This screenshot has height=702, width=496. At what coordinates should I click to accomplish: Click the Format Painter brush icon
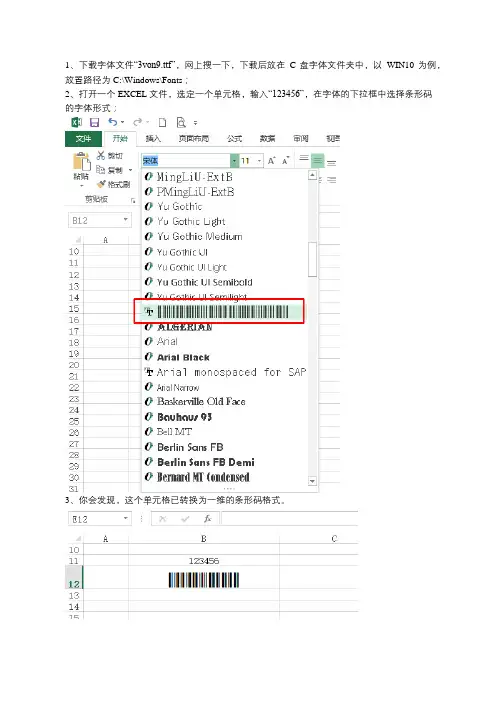tap(101, 184)
